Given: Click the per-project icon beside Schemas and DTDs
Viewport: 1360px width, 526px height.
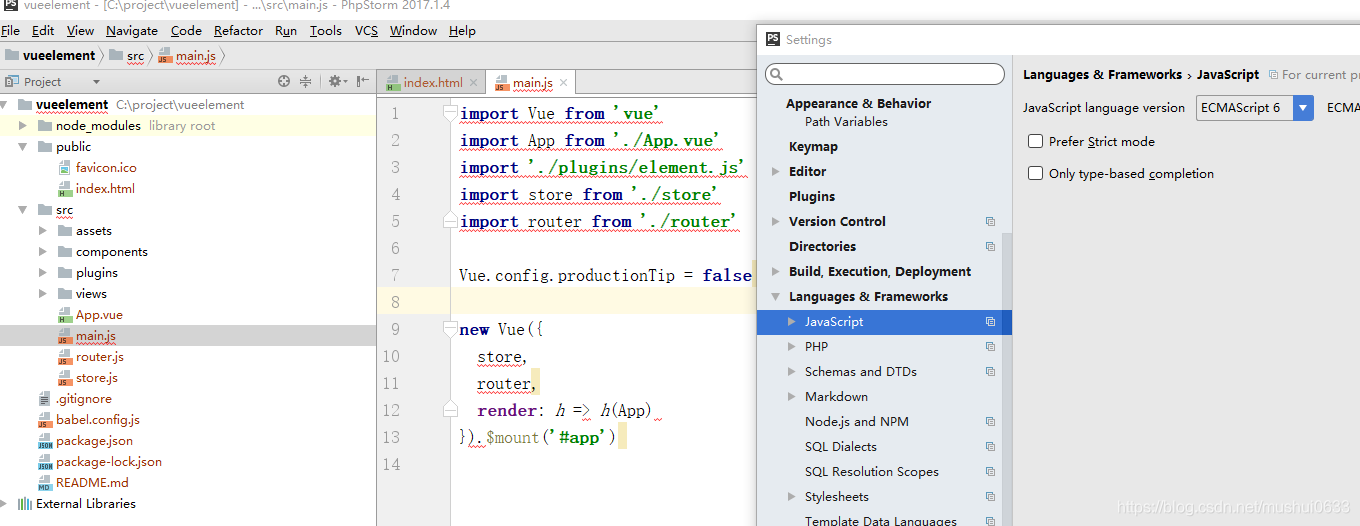Looking at the screenshot, I should point(990,372).
